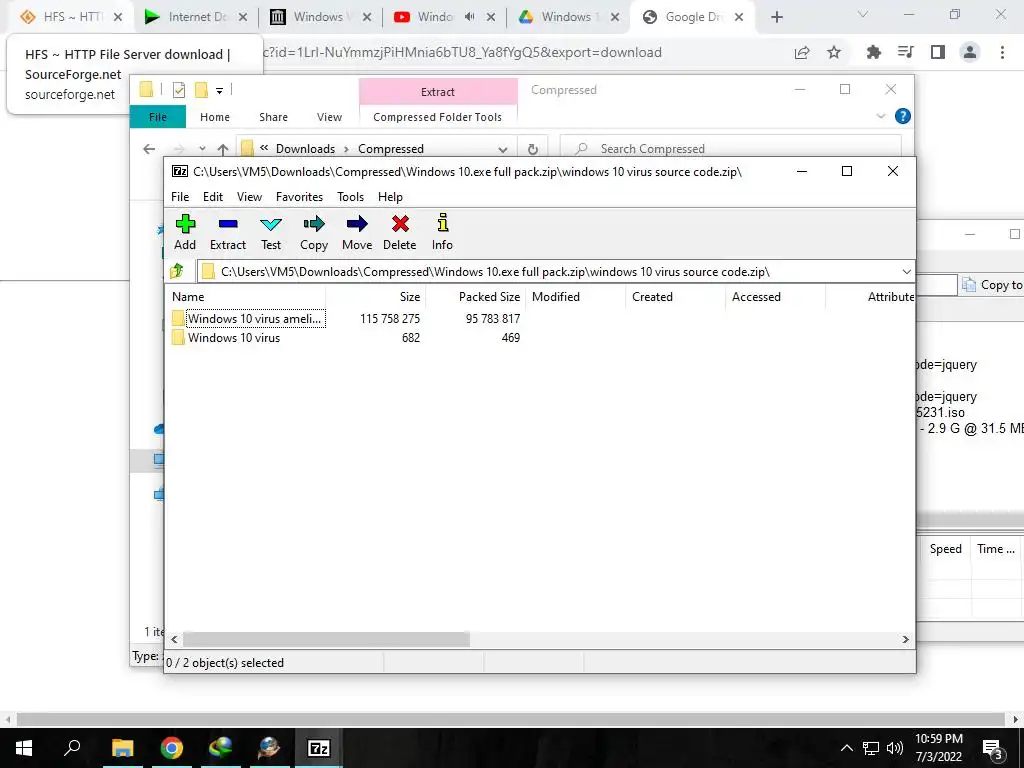Click the Copy icon in 7-Zip toolbar
Image resolution: width=1024 pixels, height=768 pixels.
point(314,224)
